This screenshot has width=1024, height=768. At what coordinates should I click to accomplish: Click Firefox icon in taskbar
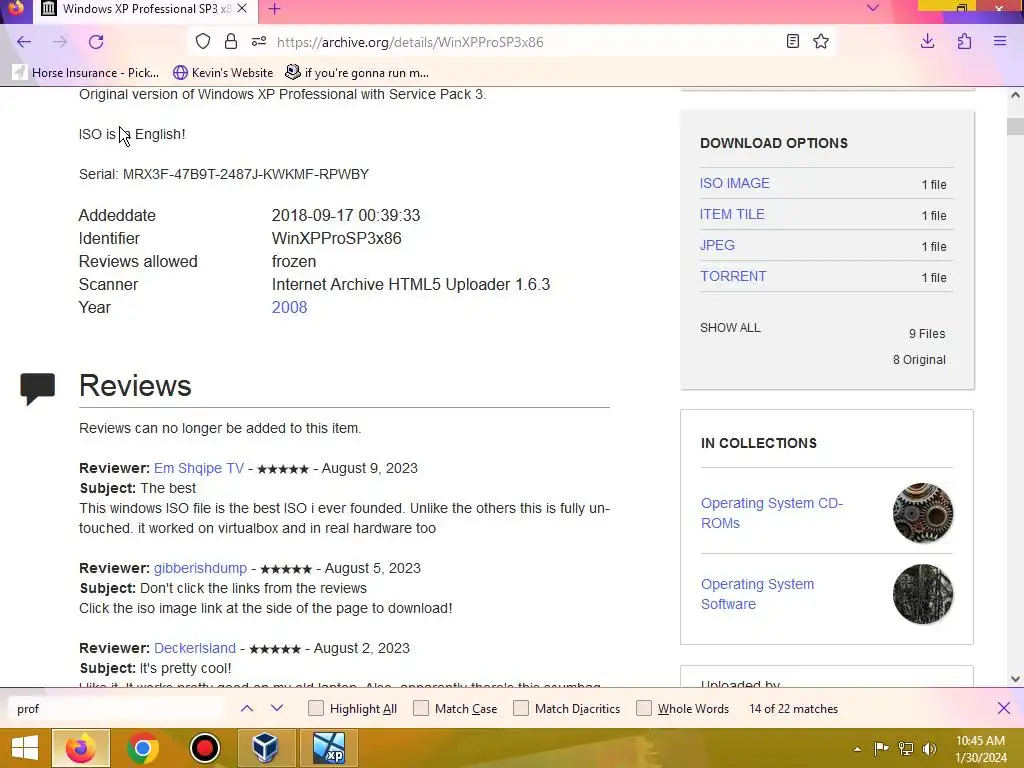click(x=81, y=748)
